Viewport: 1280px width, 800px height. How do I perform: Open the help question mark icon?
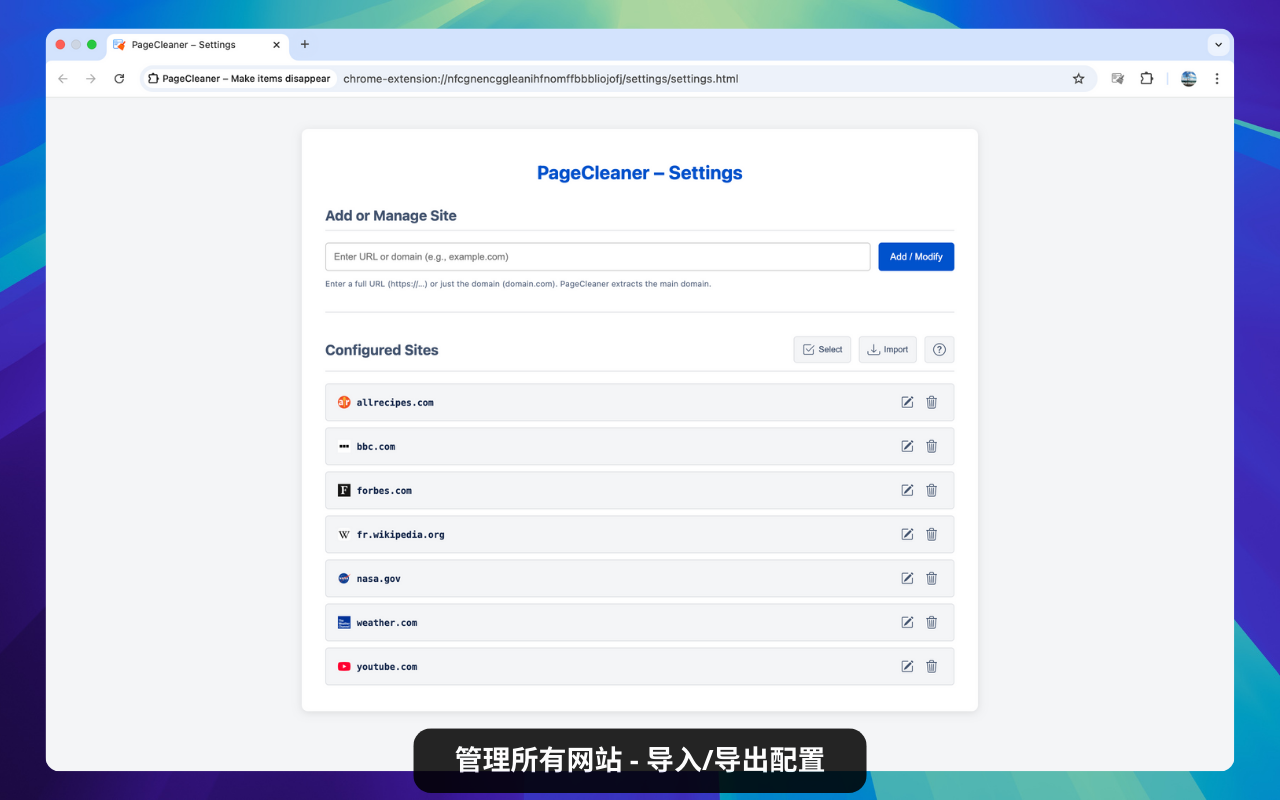click(x=938, y=349)
